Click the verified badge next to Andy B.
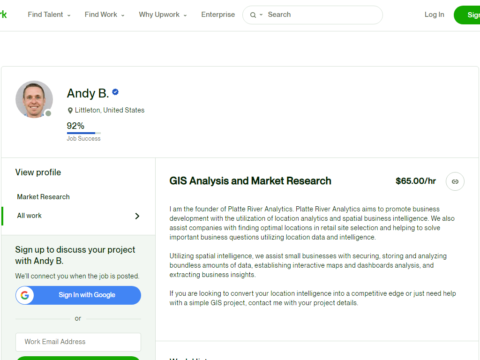 pyautogui.click(x=115, y=92)
